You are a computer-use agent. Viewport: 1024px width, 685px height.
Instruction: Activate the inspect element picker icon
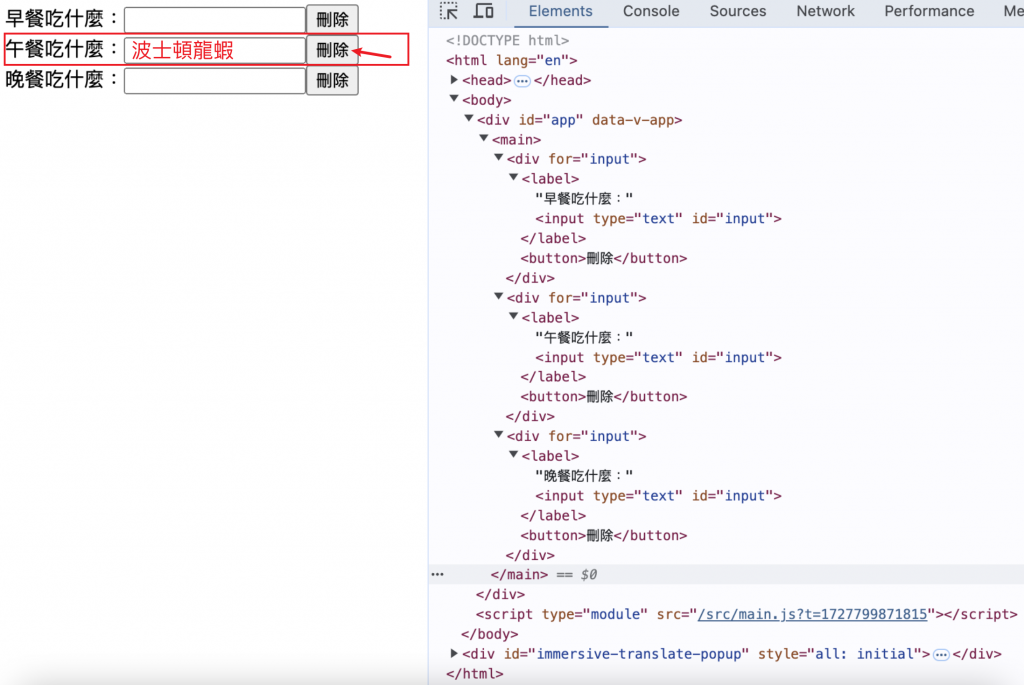(449, 11)
